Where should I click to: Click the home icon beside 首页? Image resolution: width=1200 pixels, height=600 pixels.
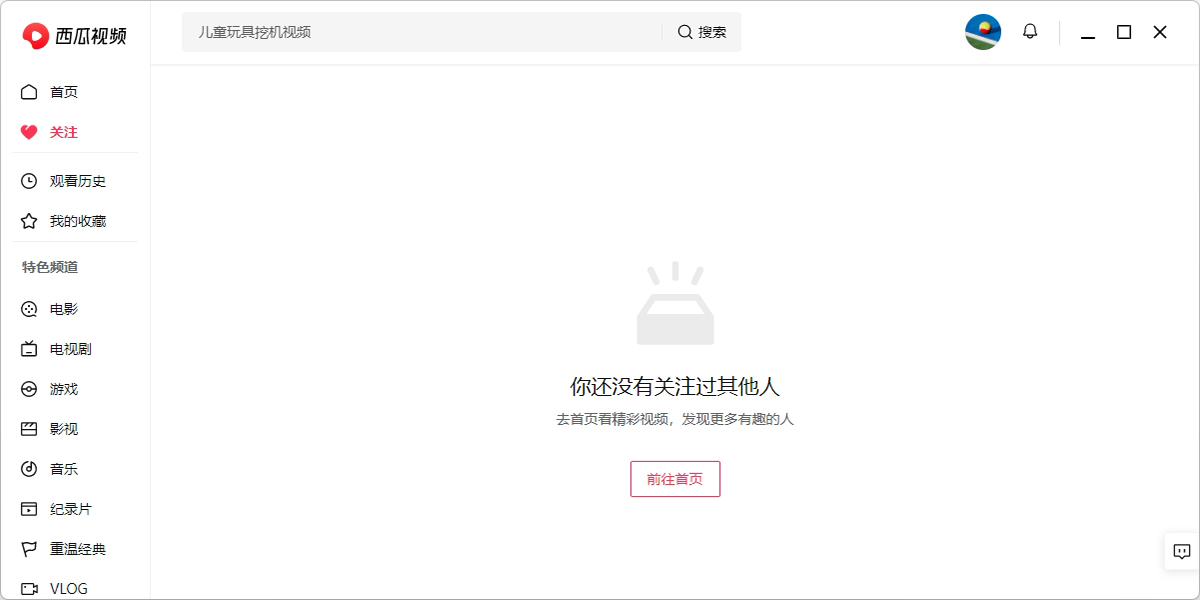coord(29,92)
